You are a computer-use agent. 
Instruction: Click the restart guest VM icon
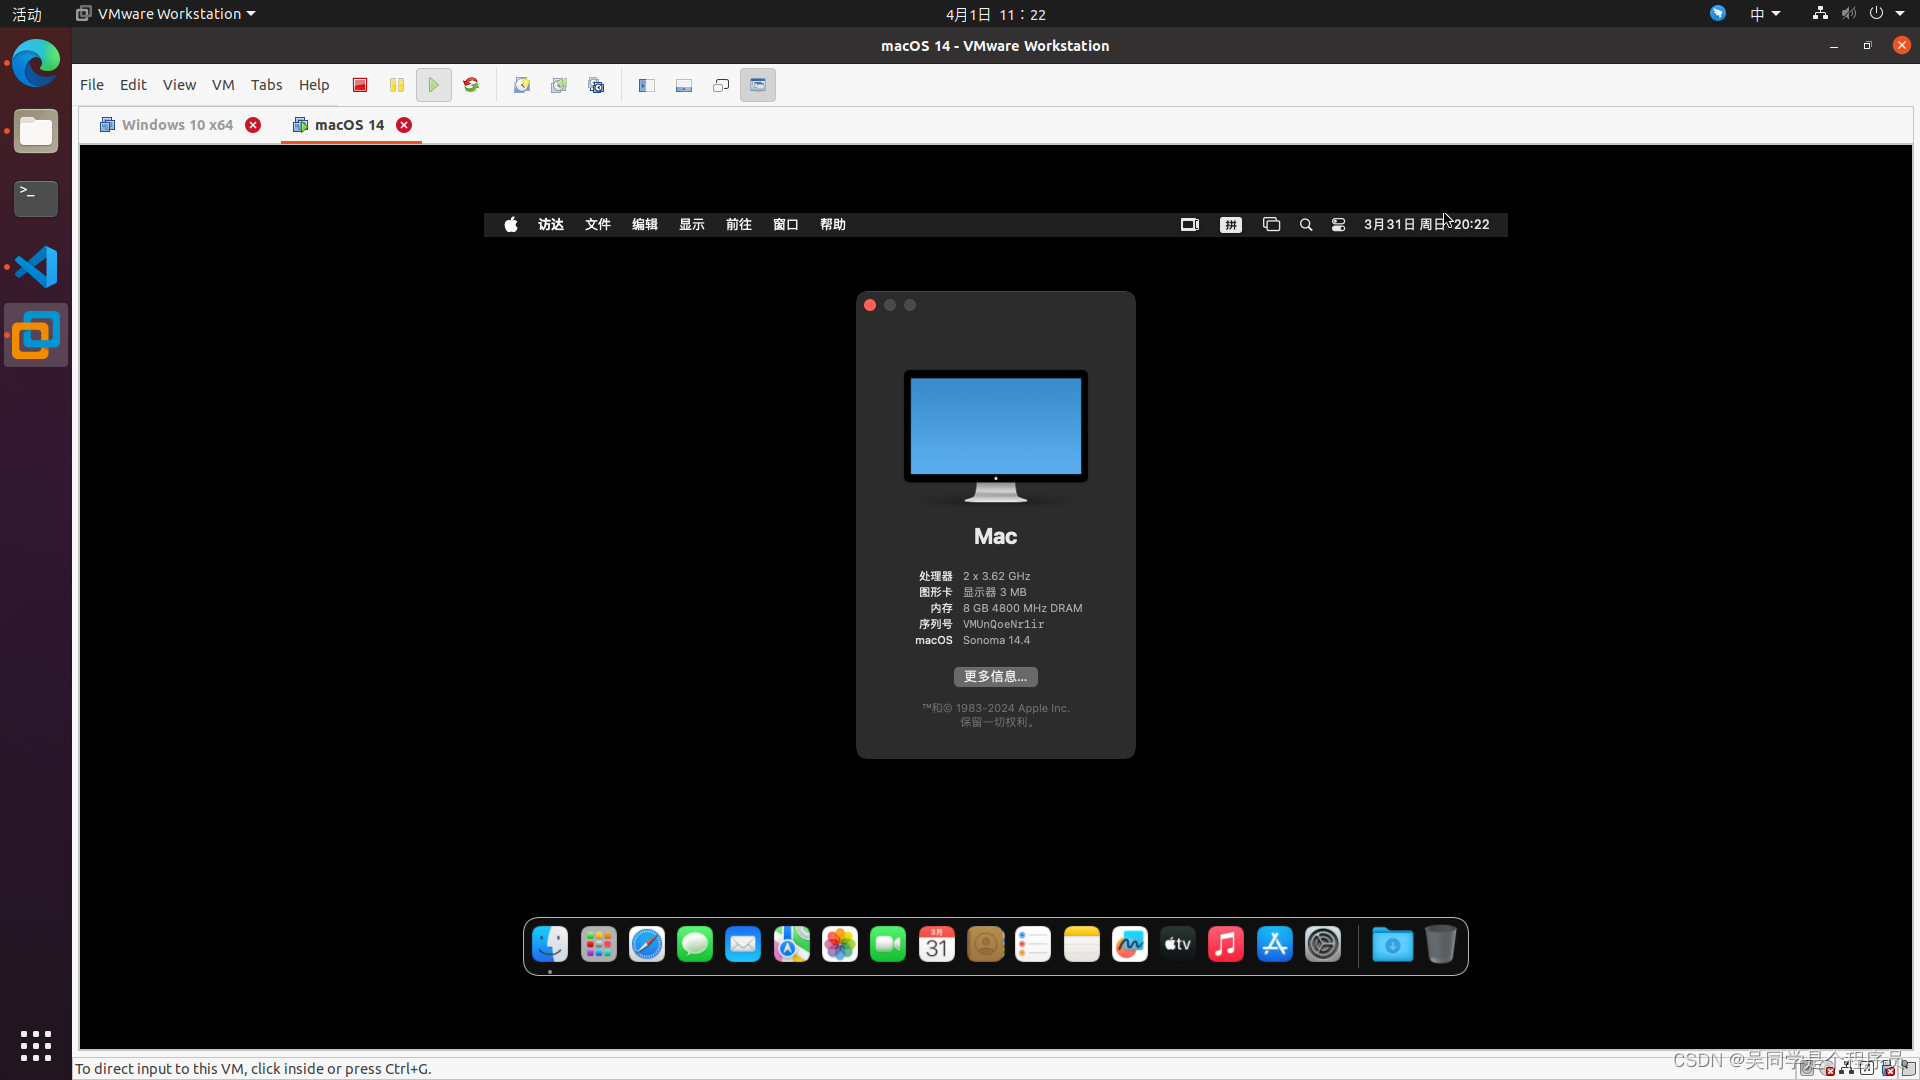click(x=471, y=85)
